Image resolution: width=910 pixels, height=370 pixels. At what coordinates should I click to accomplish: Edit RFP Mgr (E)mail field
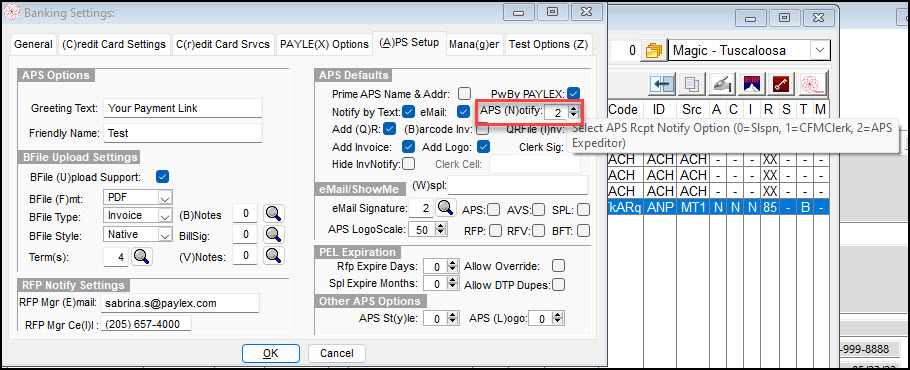(x=179, y=303)
